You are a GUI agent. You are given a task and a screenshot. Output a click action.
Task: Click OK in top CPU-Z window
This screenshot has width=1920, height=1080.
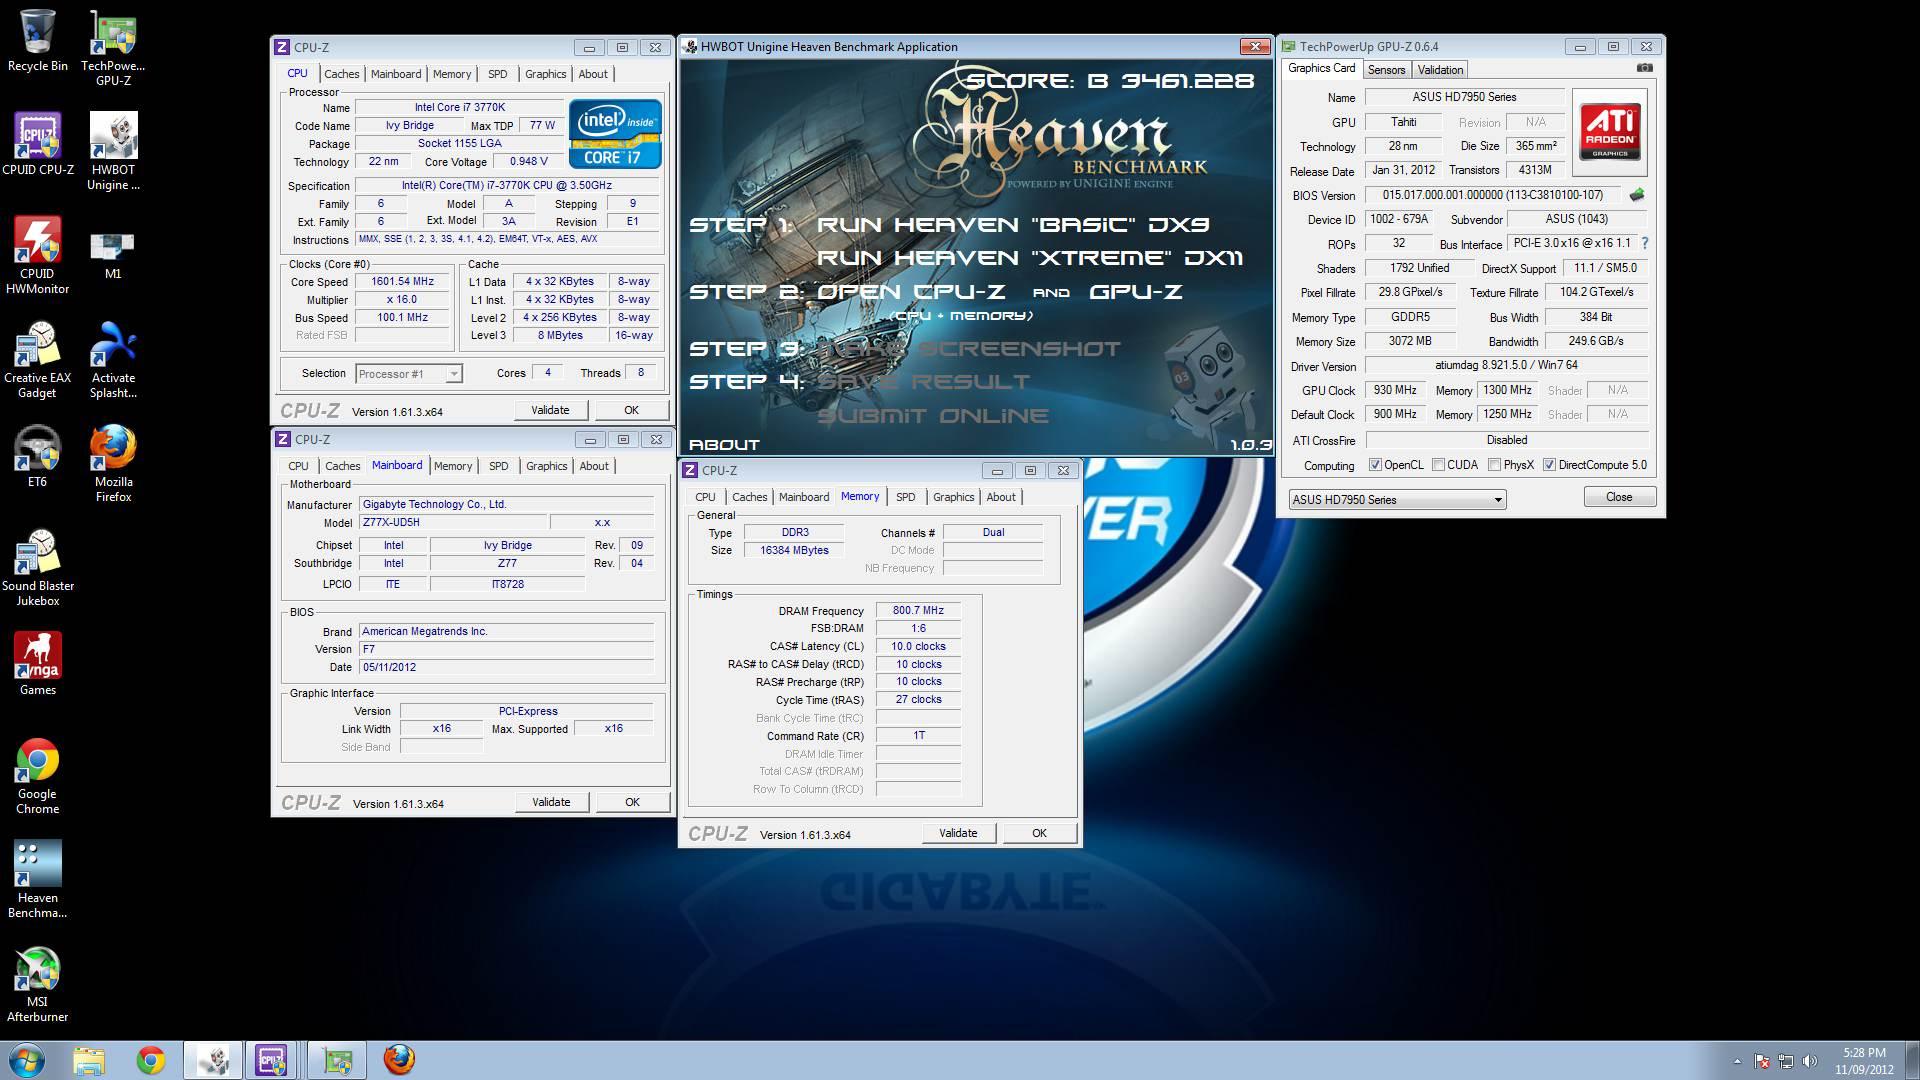(x=631, y=410)
